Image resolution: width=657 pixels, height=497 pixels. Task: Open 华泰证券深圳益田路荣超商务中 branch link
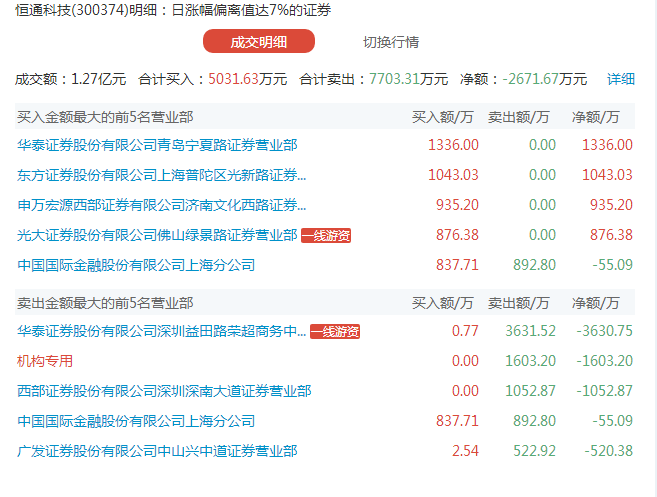161,331
